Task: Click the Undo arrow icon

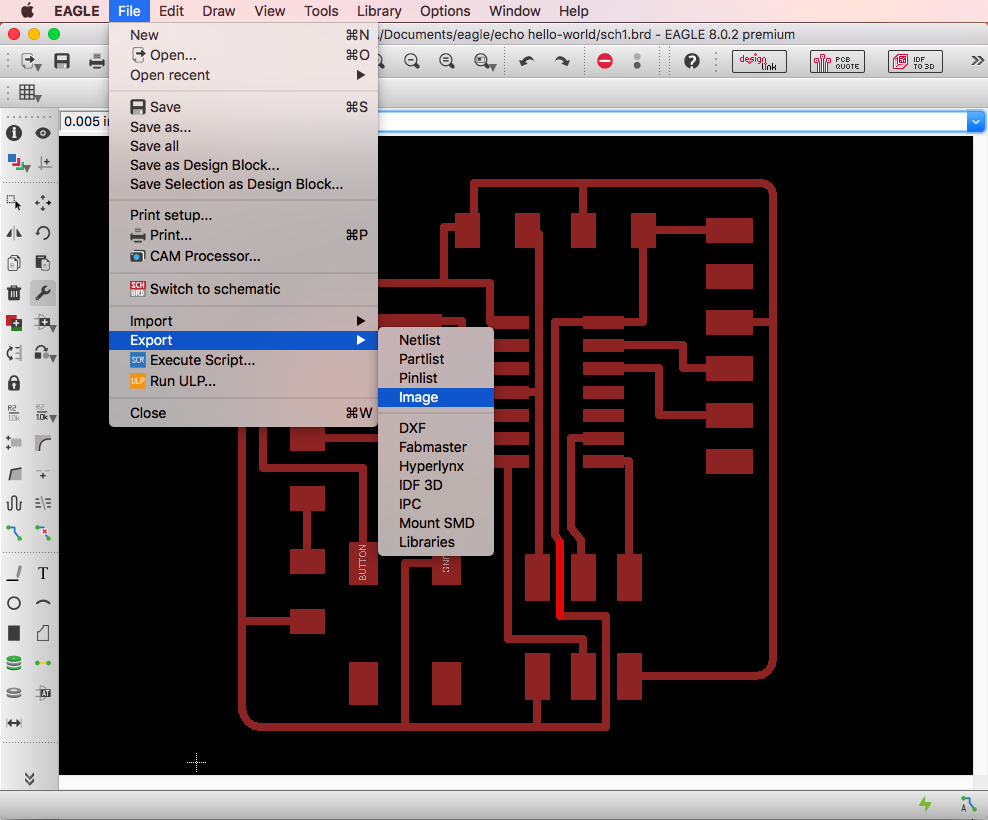Action: pos(527,61)
